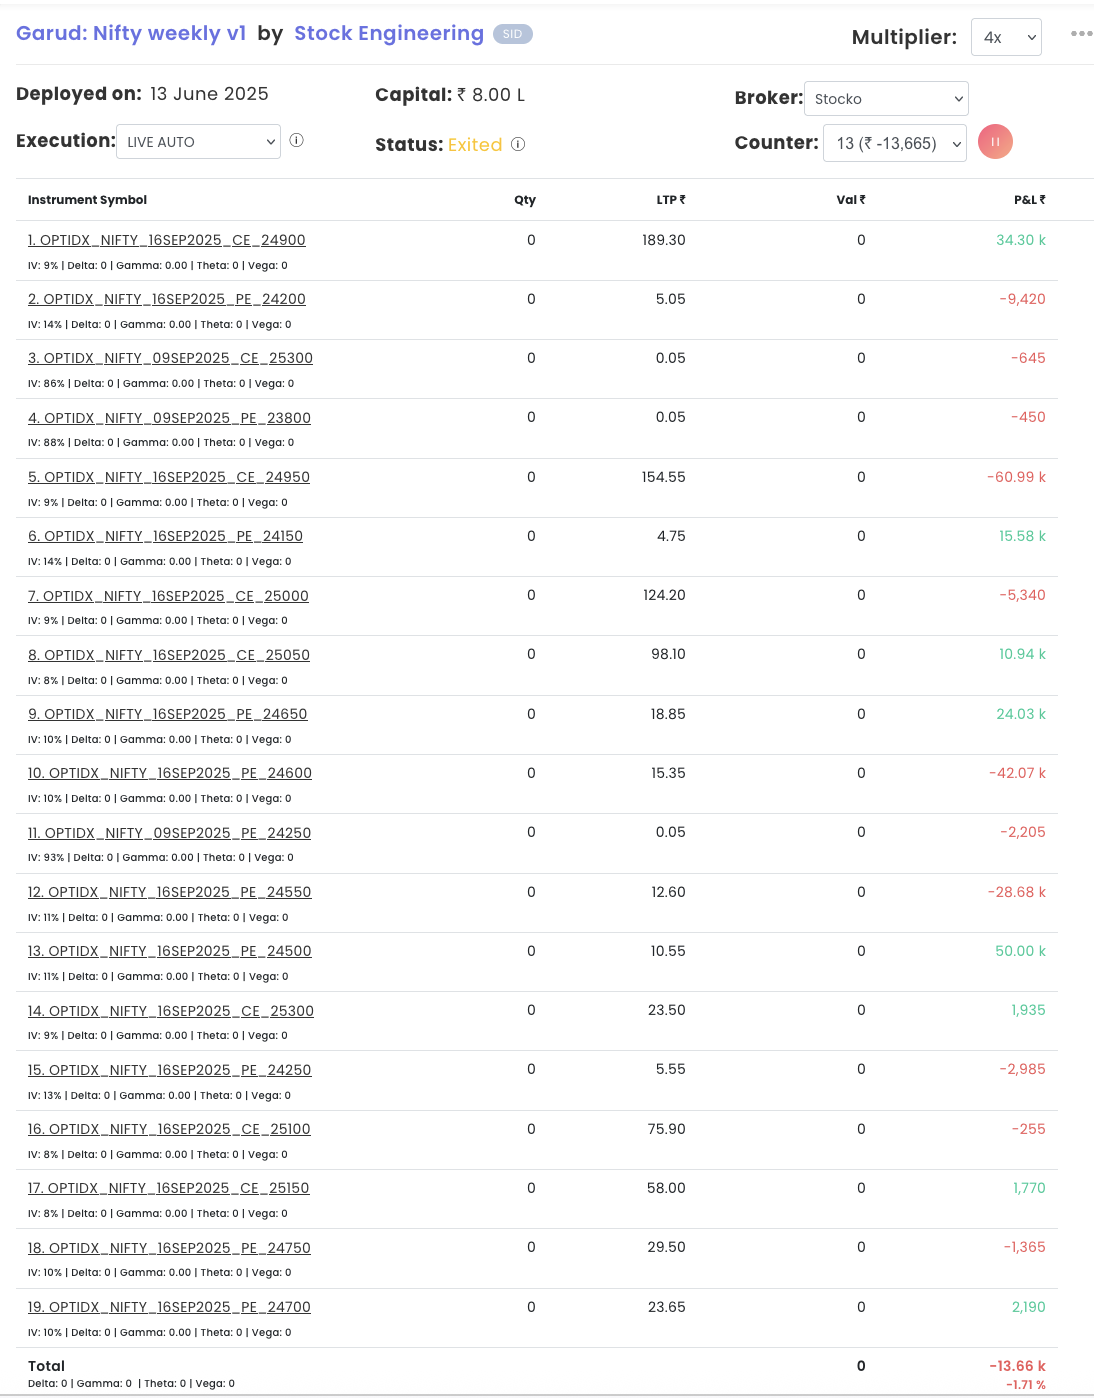Select the 16SEP2025 PE 24700 instrument
Viewport: 1094px width, 1398px height.
coord(169,1307)
